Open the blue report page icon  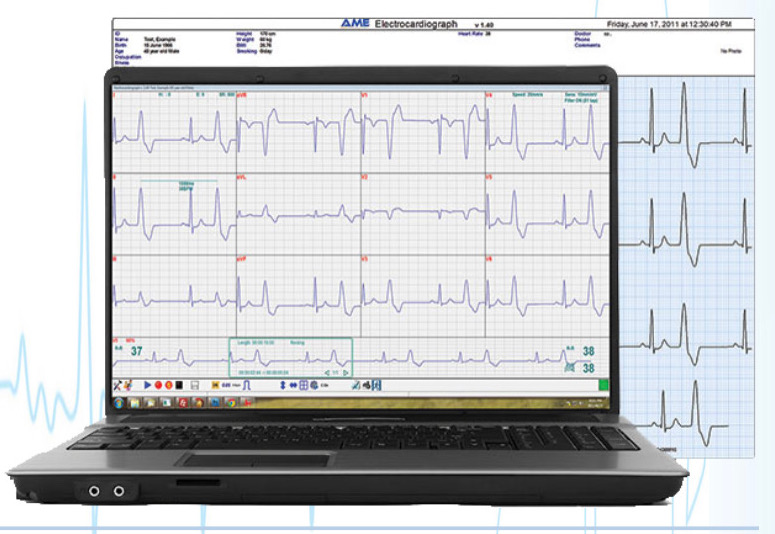point(377,385)
